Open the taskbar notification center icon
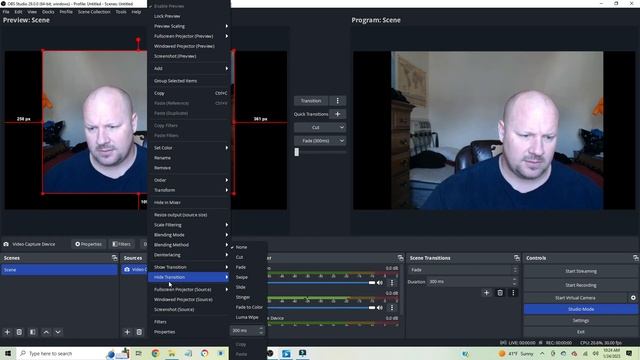The height and width of the screenshot is (360, 640). (629, 353)
